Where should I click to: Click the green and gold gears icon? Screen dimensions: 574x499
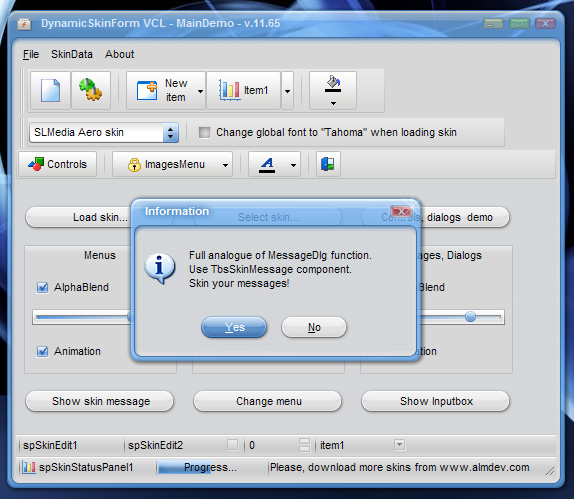[91, 90]
